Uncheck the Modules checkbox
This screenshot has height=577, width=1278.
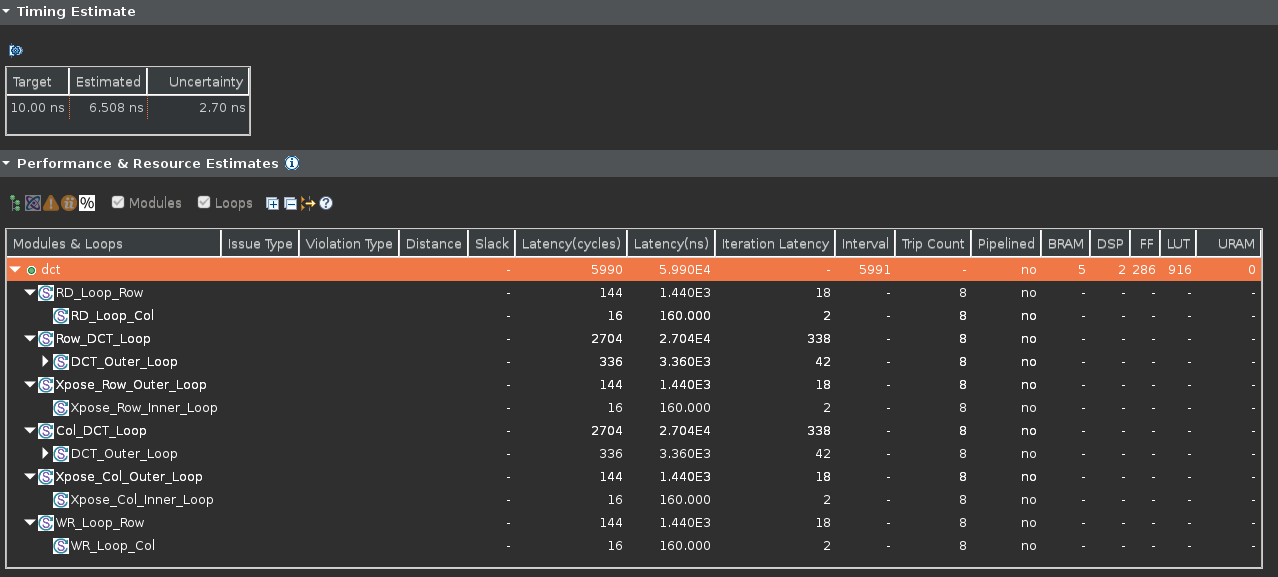[118, 203]
